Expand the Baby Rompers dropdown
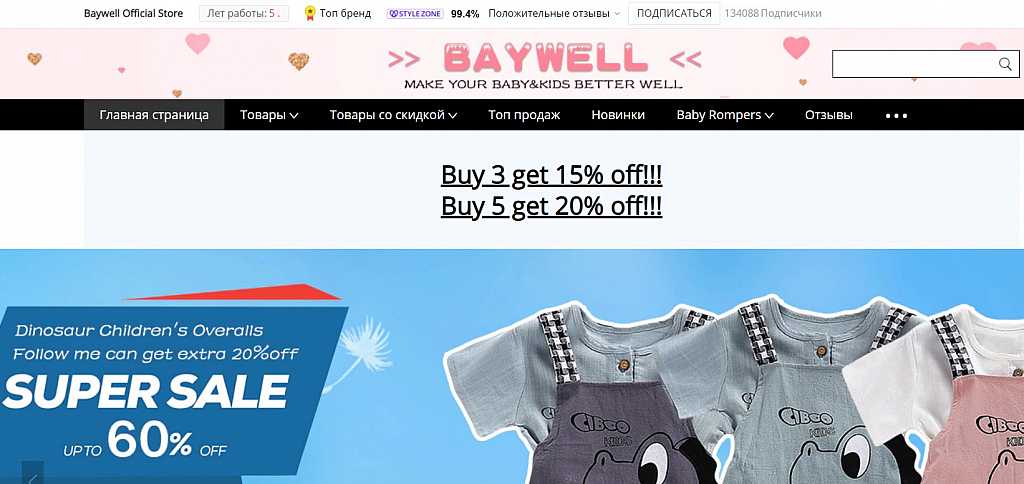Image resolution: width=1024 pixels, height=484 pixels. (725, 115)
